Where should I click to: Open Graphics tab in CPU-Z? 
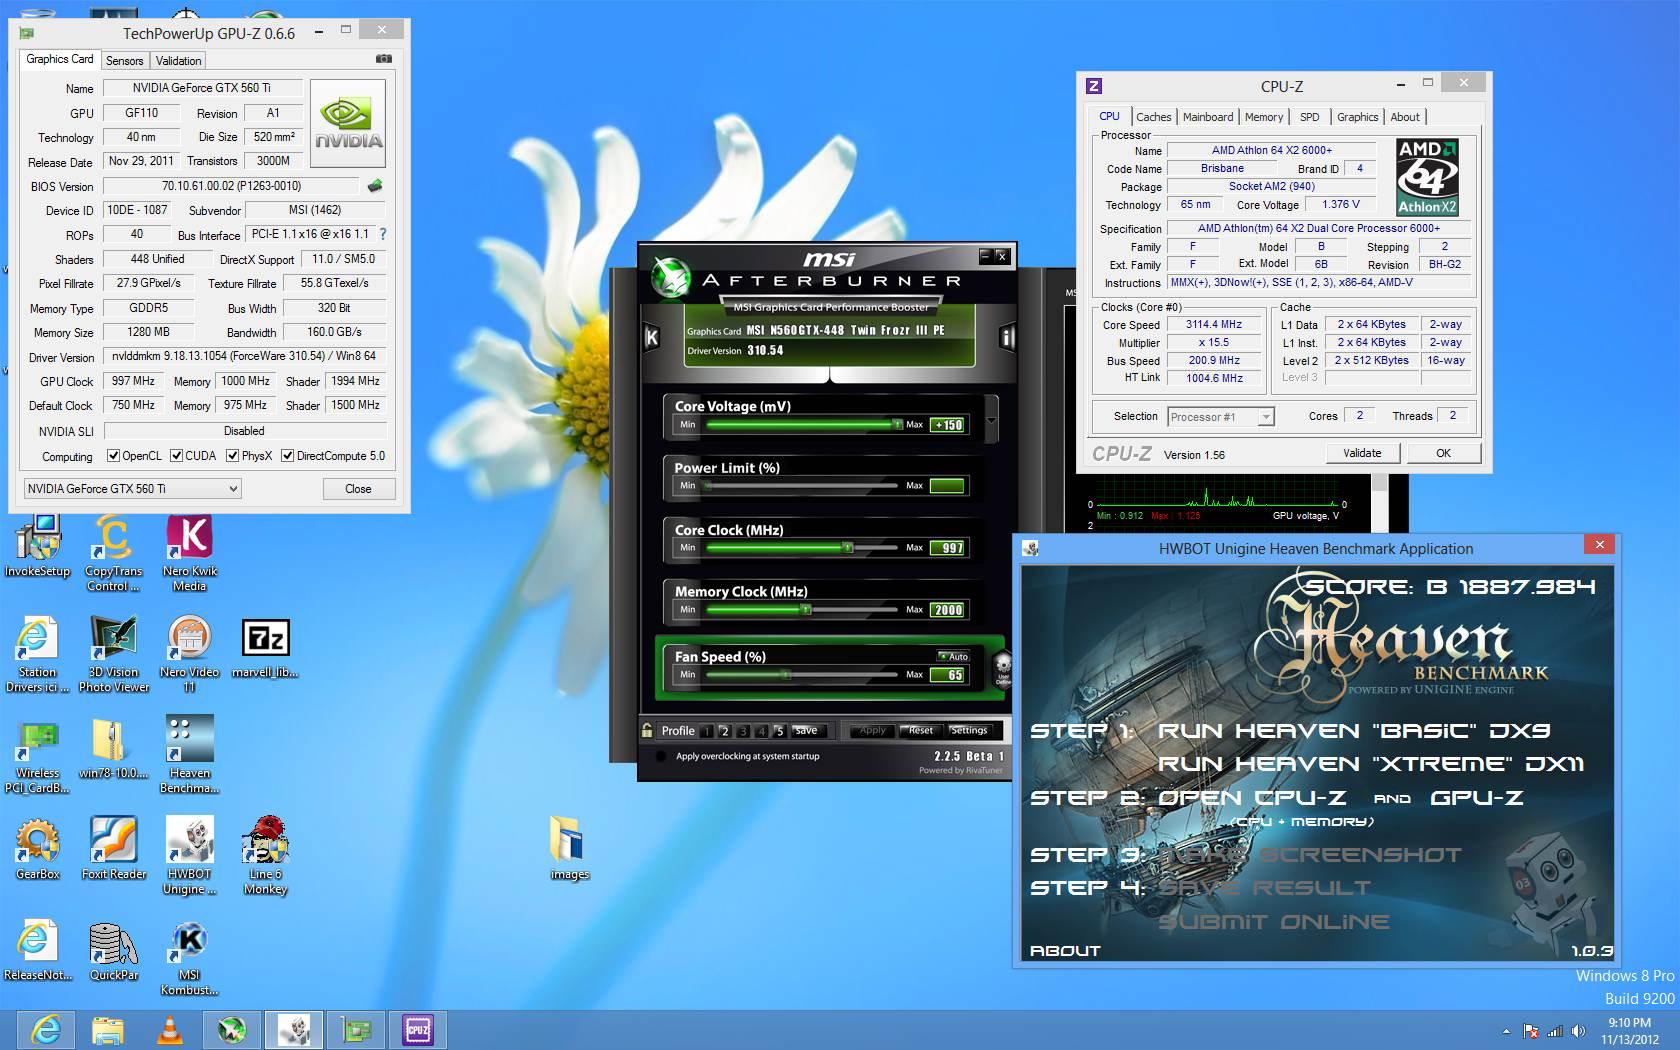1357,117
